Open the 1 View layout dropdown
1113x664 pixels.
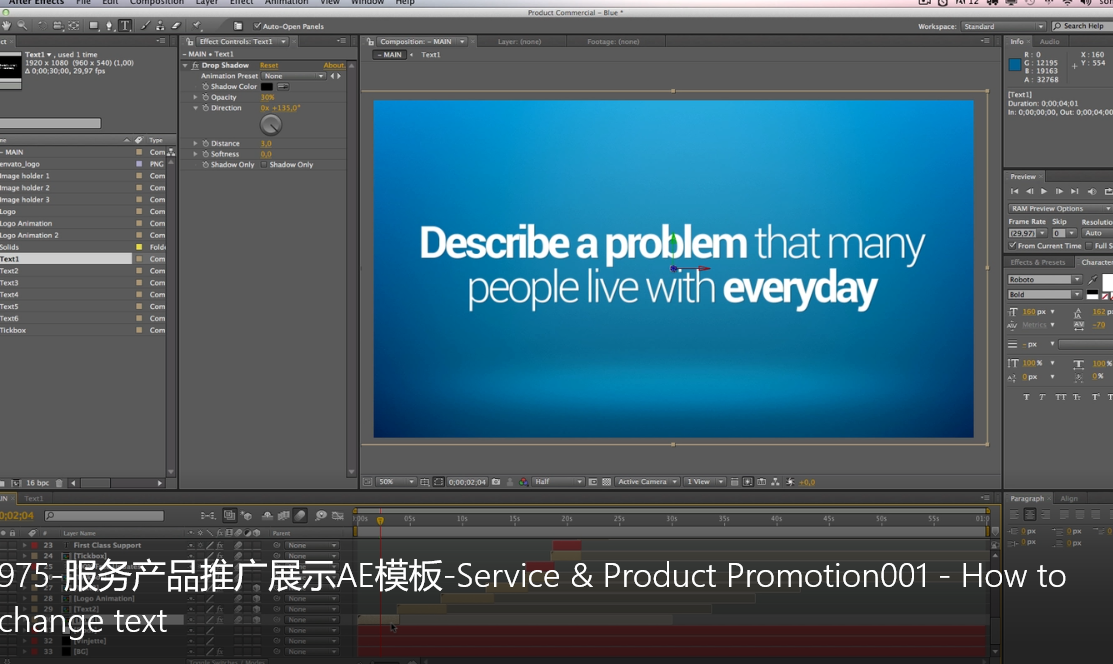click(x=704, y=481)
